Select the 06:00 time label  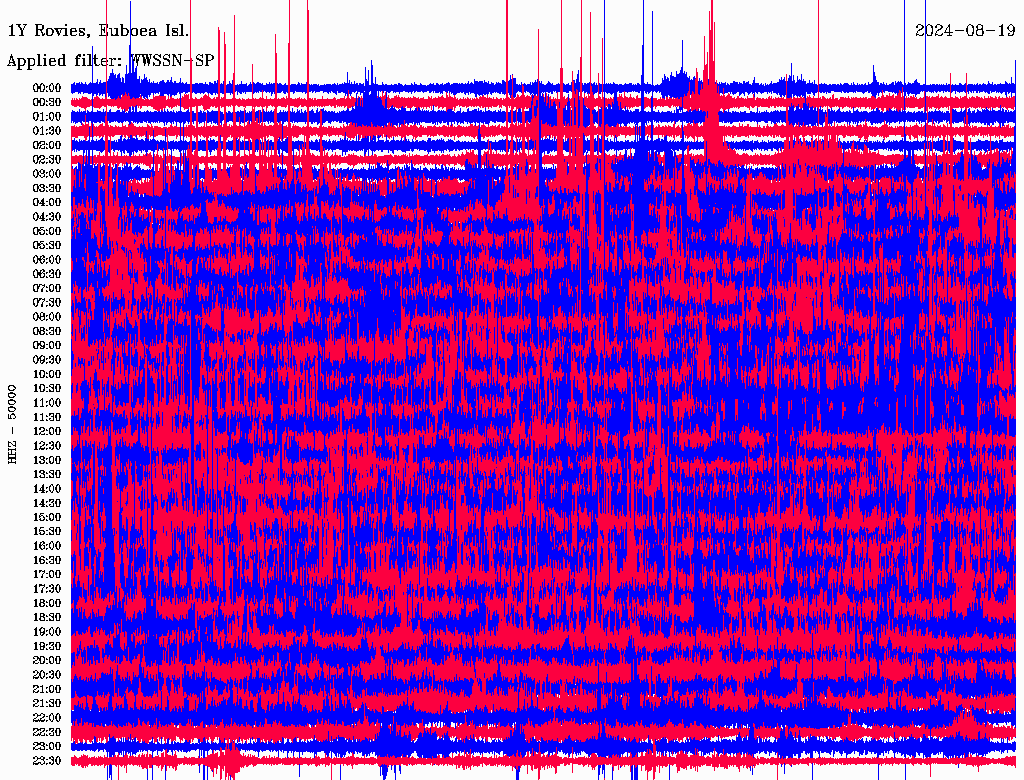47,259
